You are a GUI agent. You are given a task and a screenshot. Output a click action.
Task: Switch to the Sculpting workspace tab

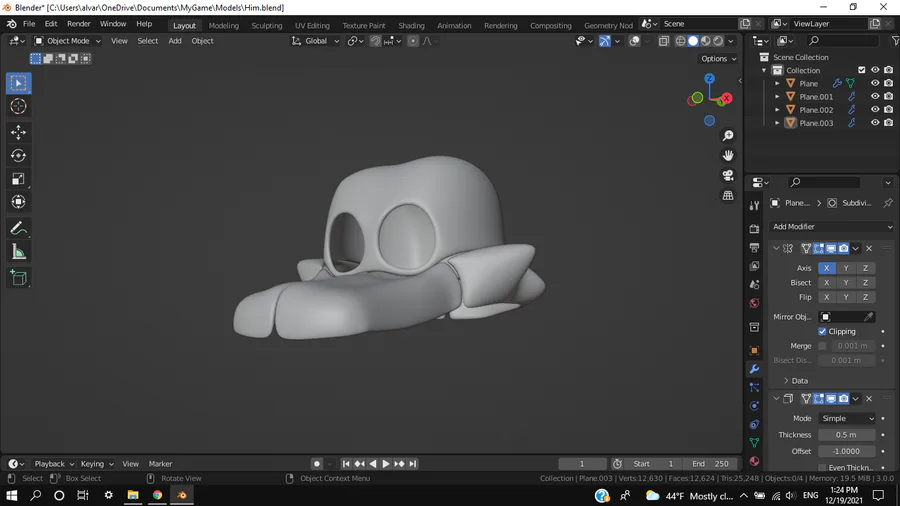click(x=266, y=26)
